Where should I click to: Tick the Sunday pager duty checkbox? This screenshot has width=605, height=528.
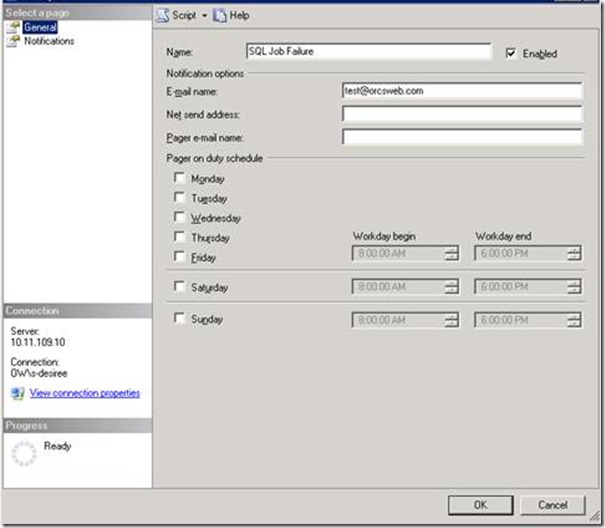(x=179, y=320)
